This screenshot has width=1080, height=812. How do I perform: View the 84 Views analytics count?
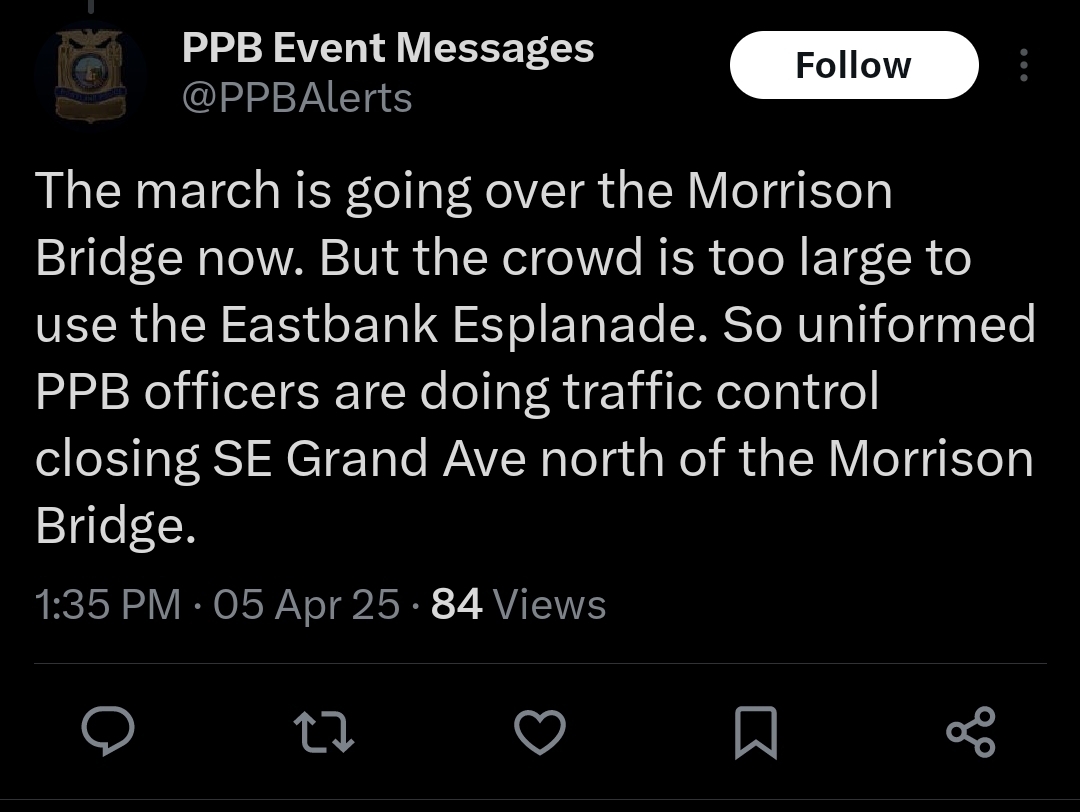[518, 605]
